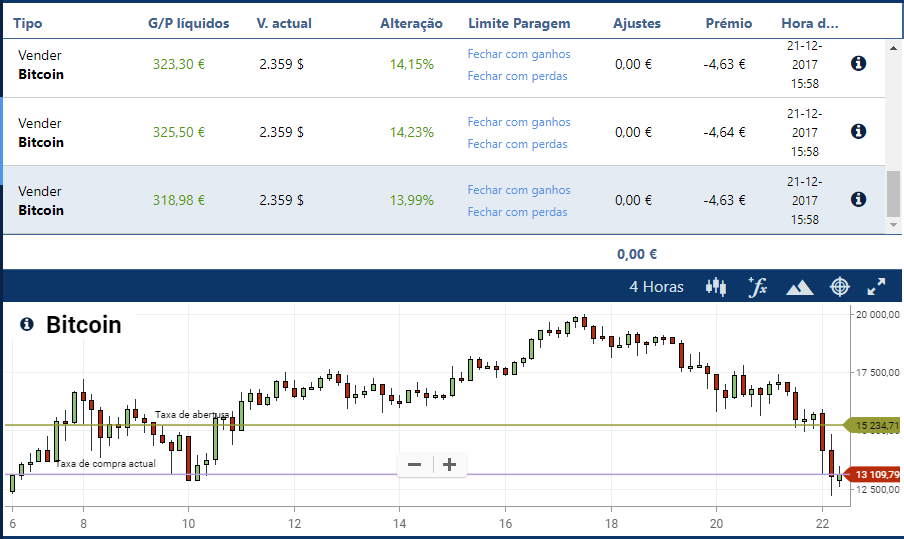Click 'Fechar com ganhos' on the highlighted 13,99% row

[x=519, y=190]
